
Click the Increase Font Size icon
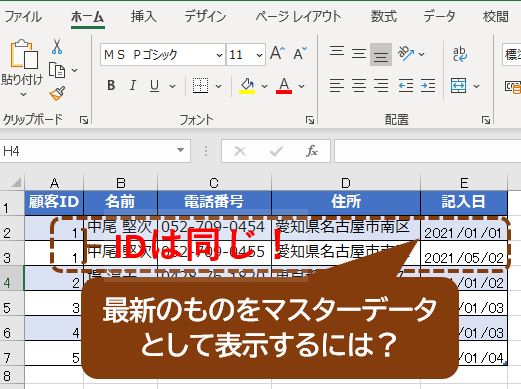[x=277, y=53]
